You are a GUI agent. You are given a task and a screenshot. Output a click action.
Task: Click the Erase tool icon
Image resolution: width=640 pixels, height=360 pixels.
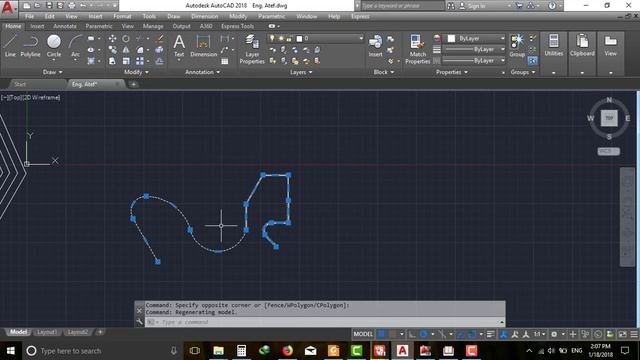click(160, 39)
